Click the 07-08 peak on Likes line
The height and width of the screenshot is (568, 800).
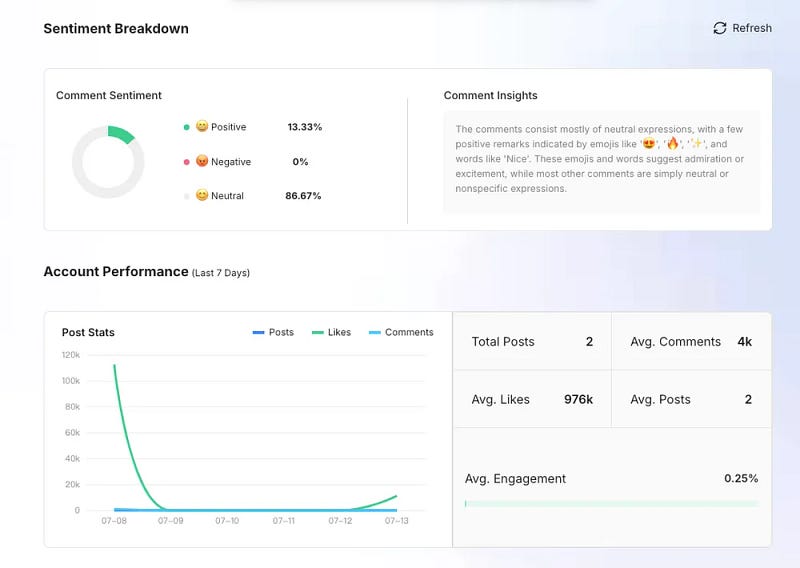point(114,365)
